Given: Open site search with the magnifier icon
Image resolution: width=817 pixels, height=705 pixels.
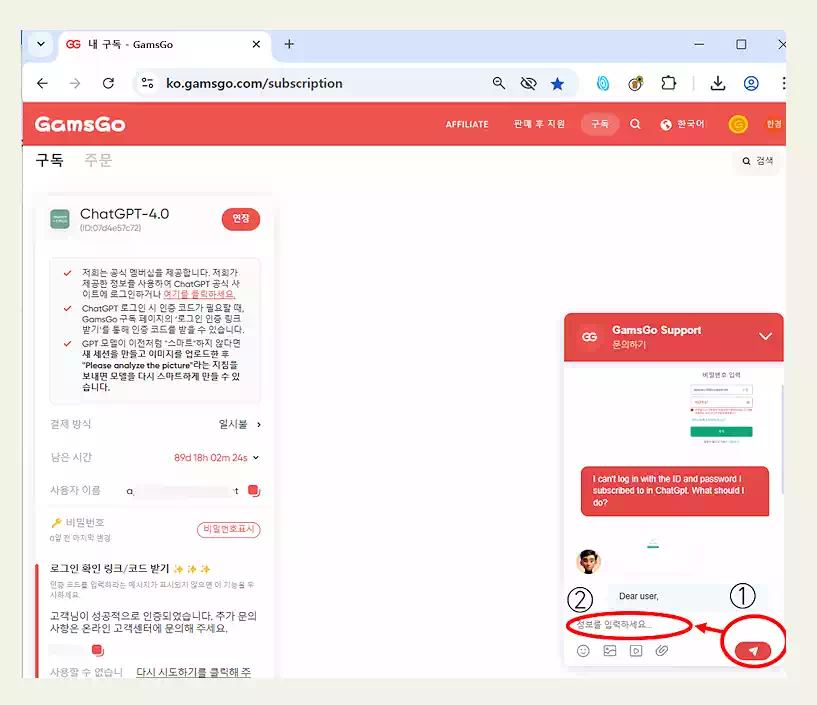Looking at the screenshot, I should pyautogui.click(x=635, y=124).
